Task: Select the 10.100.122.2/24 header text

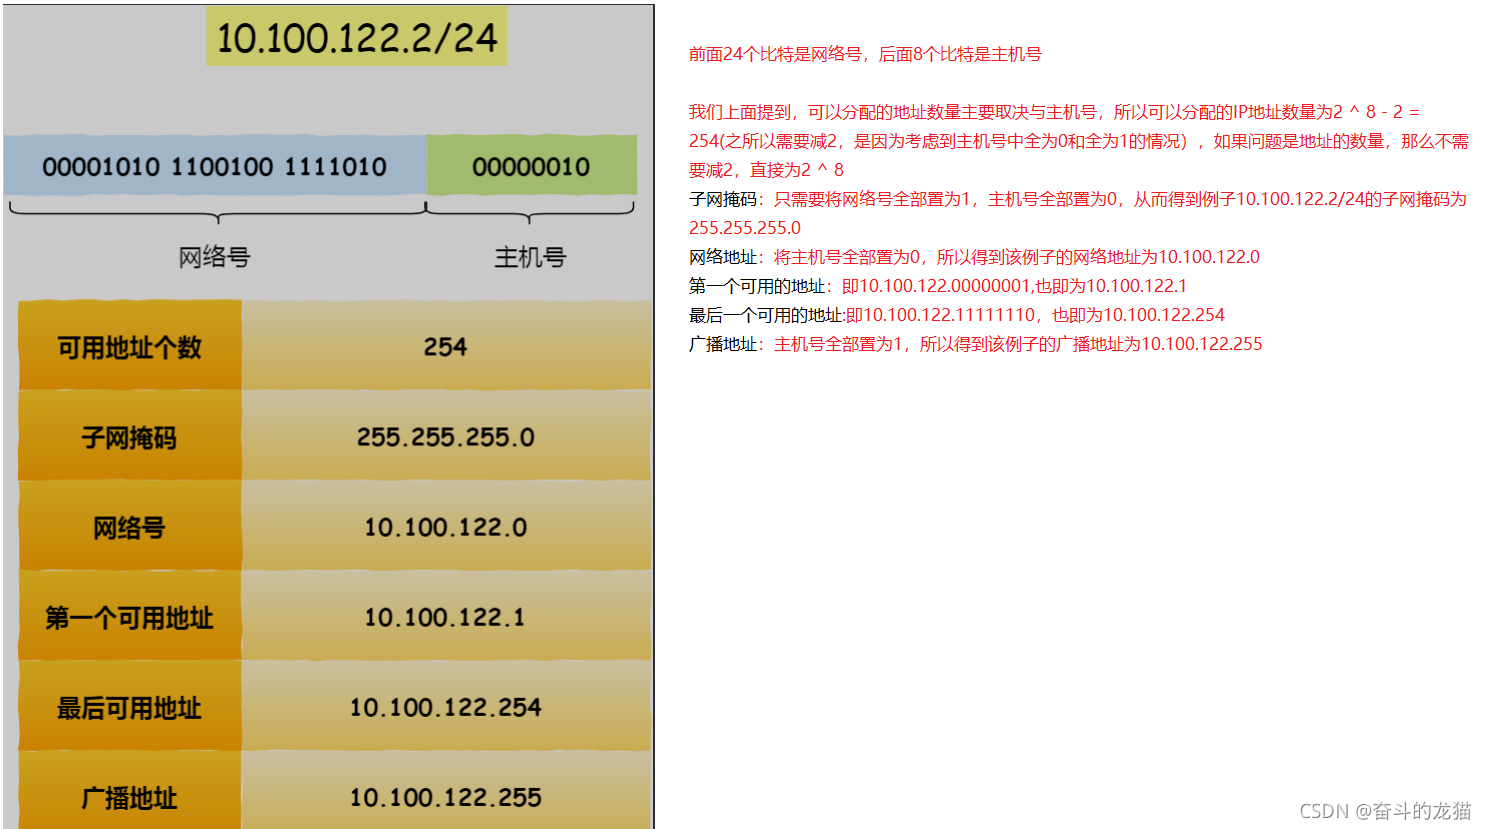Action: point(357,37)
